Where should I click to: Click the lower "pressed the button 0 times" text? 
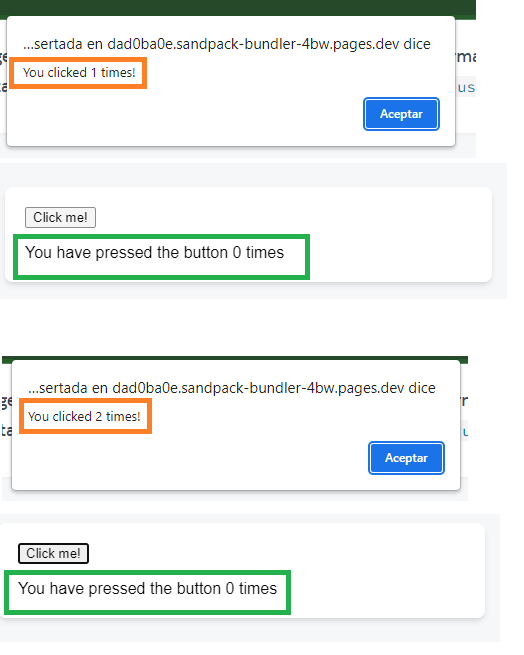pos(148,588)
